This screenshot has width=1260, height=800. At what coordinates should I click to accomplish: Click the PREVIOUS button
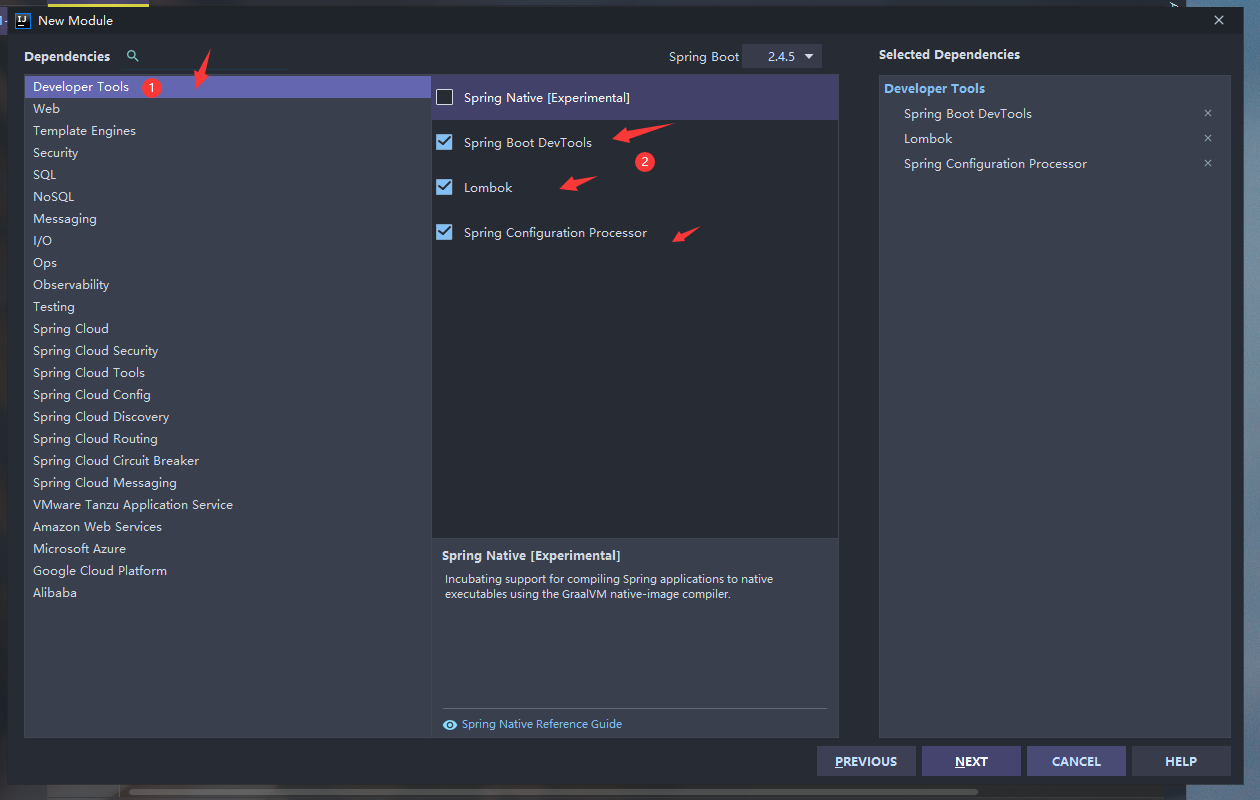(x=866, y=761)
